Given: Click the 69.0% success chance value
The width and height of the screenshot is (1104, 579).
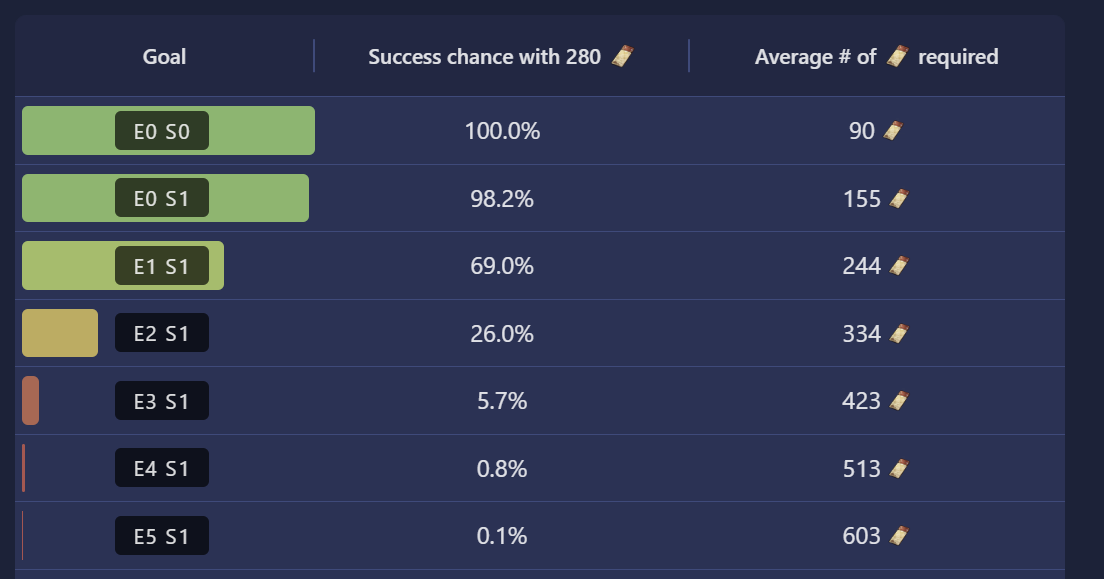Looking at the screenshot, I should [502, 266].
